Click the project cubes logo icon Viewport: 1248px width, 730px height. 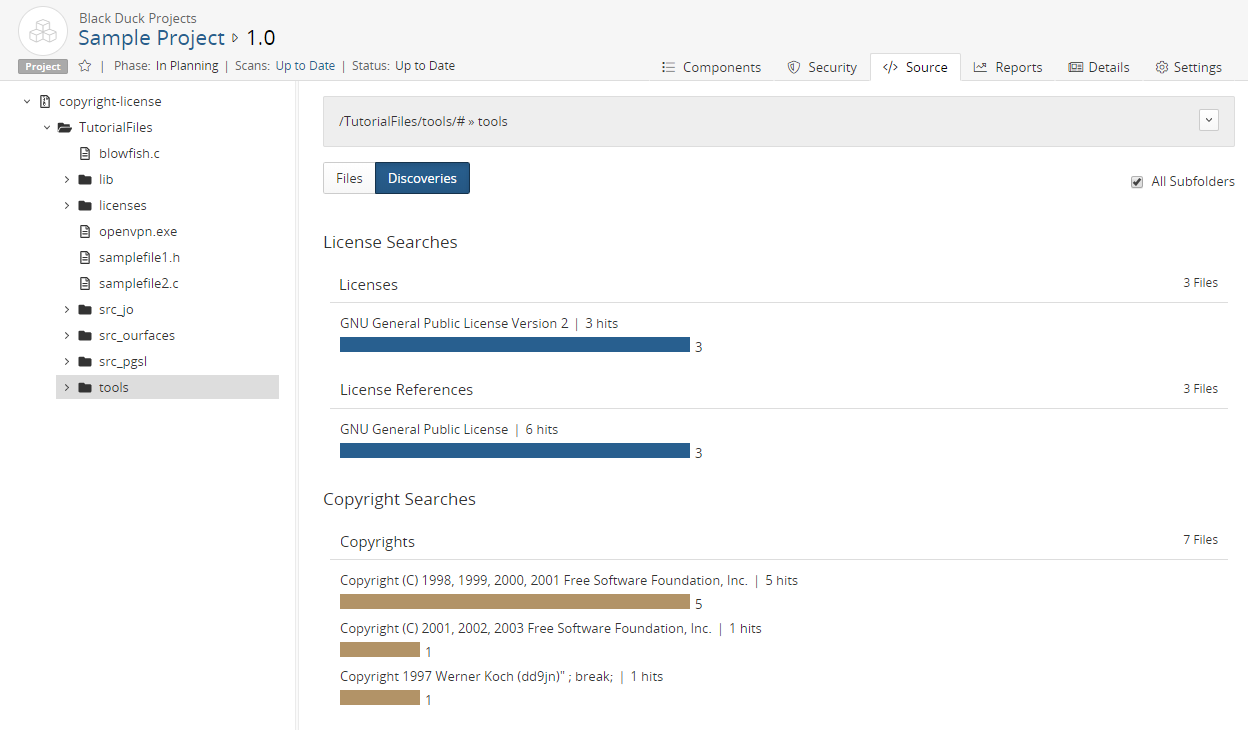click(x=43, y=31)
